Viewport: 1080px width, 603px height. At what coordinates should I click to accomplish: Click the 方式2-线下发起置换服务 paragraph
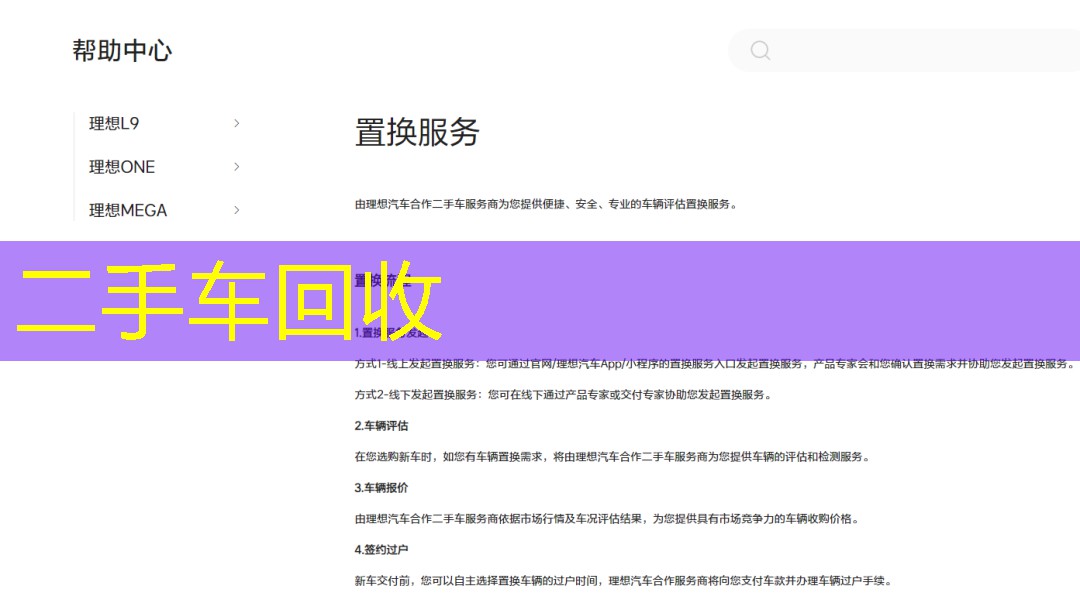coord(563,395)
